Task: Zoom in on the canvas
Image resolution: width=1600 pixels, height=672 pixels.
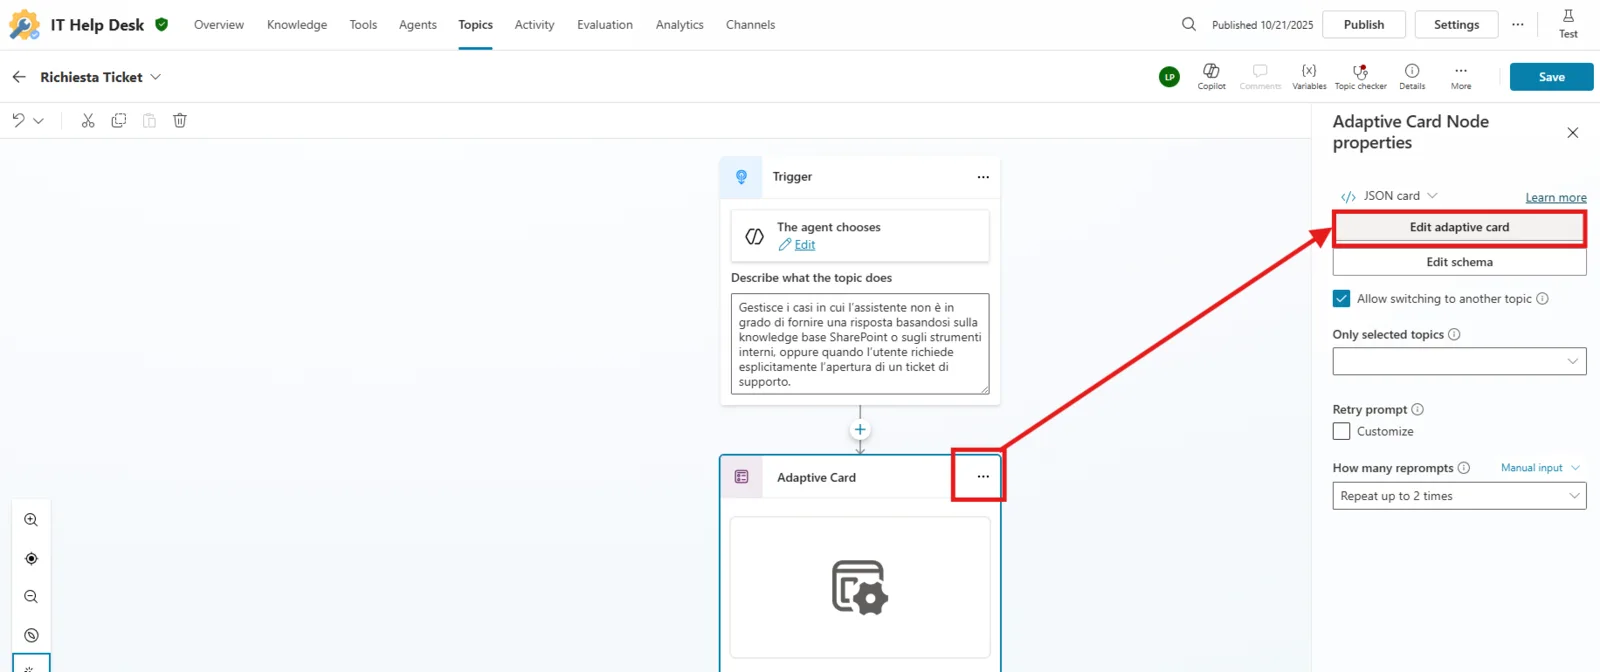Action: pos(31,520)
